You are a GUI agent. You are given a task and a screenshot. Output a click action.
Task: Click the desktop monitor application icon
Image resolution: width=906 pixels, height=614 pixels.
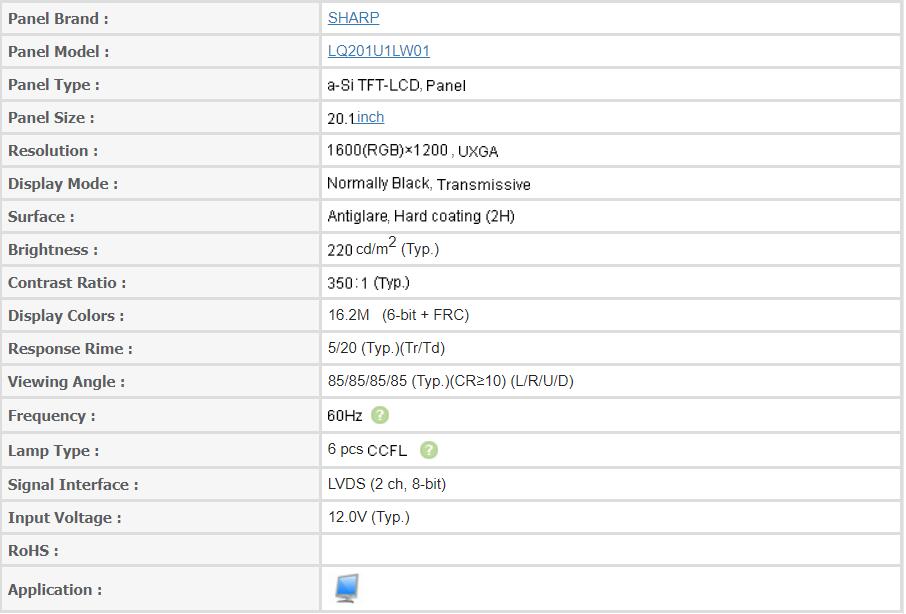347,588
